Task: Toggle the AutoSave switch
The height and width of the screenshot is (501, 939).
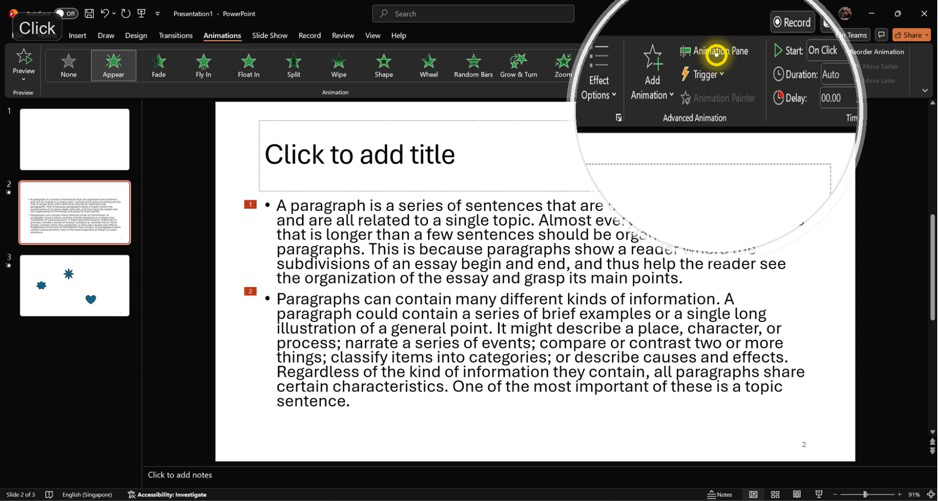Action: click(x=66, y=13)
